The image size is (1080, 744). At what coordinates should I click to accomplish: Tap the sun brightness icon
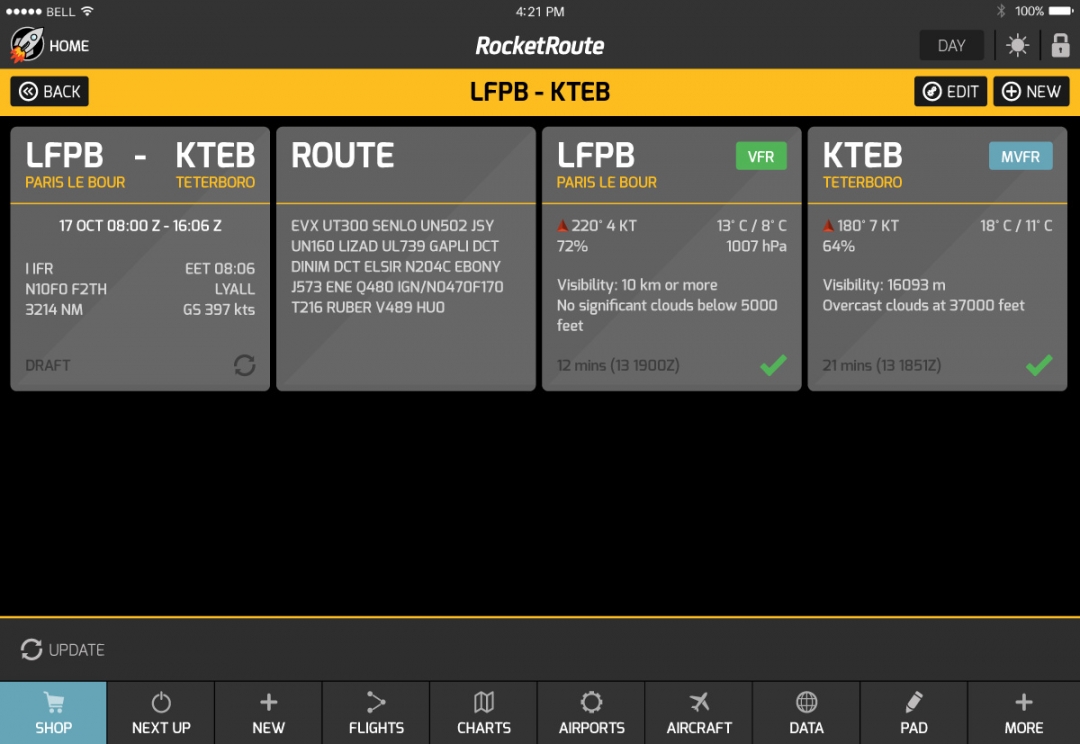click(1017, 46)
